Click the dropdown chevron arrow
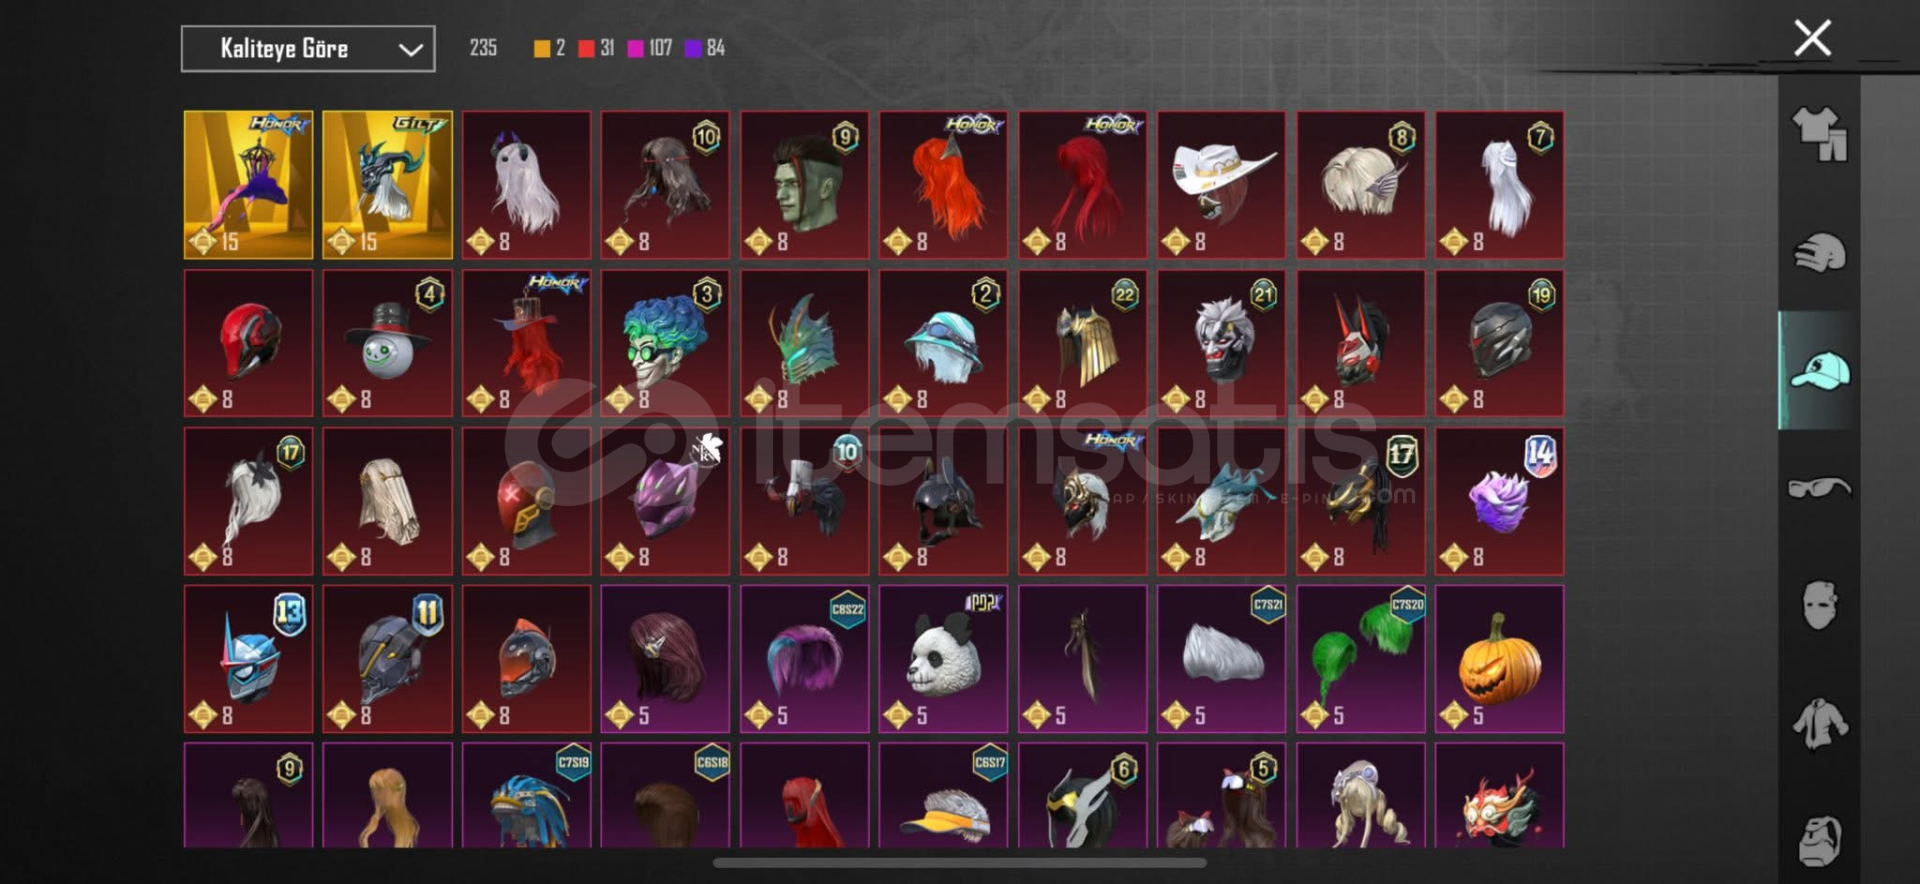The image size is (1920, 884). tap(410, 49)
